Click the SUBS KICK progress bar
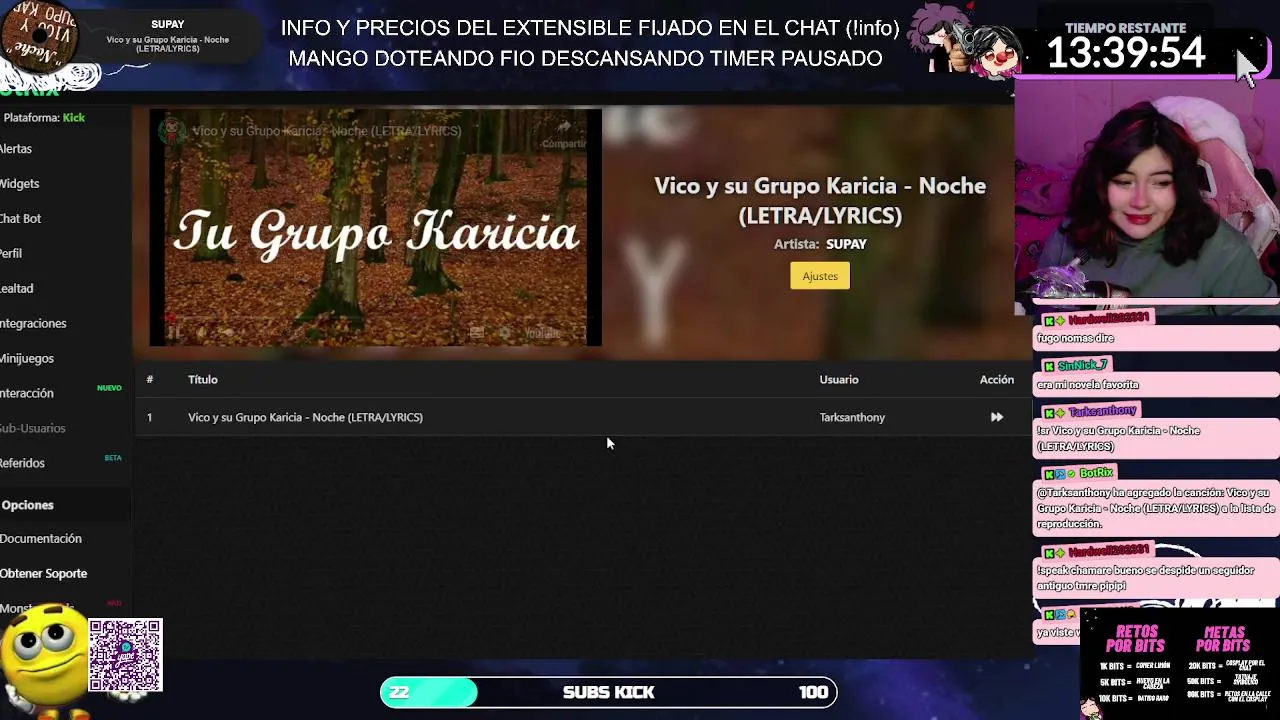1280x720 pixels. [608, 692]
